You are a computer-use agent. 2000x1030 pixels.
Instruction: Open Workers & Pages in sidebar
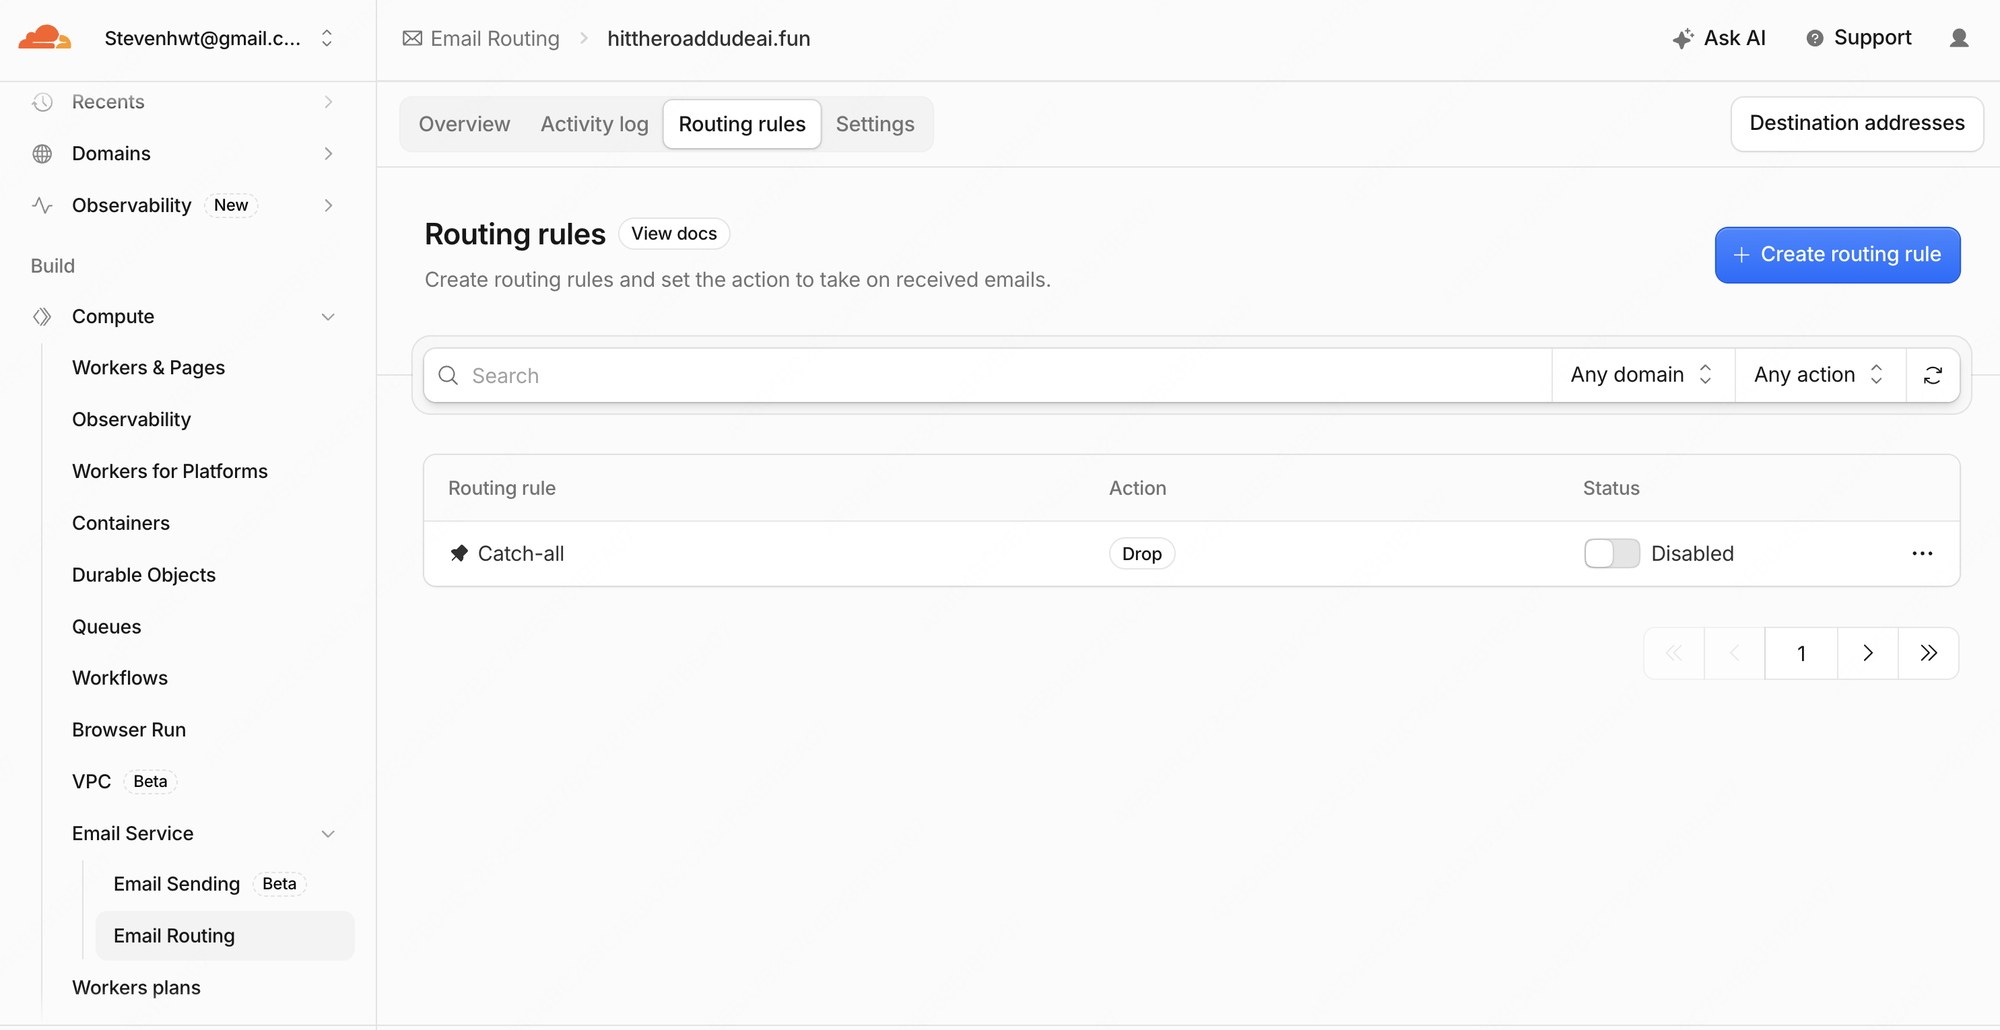tap(148, 368)
